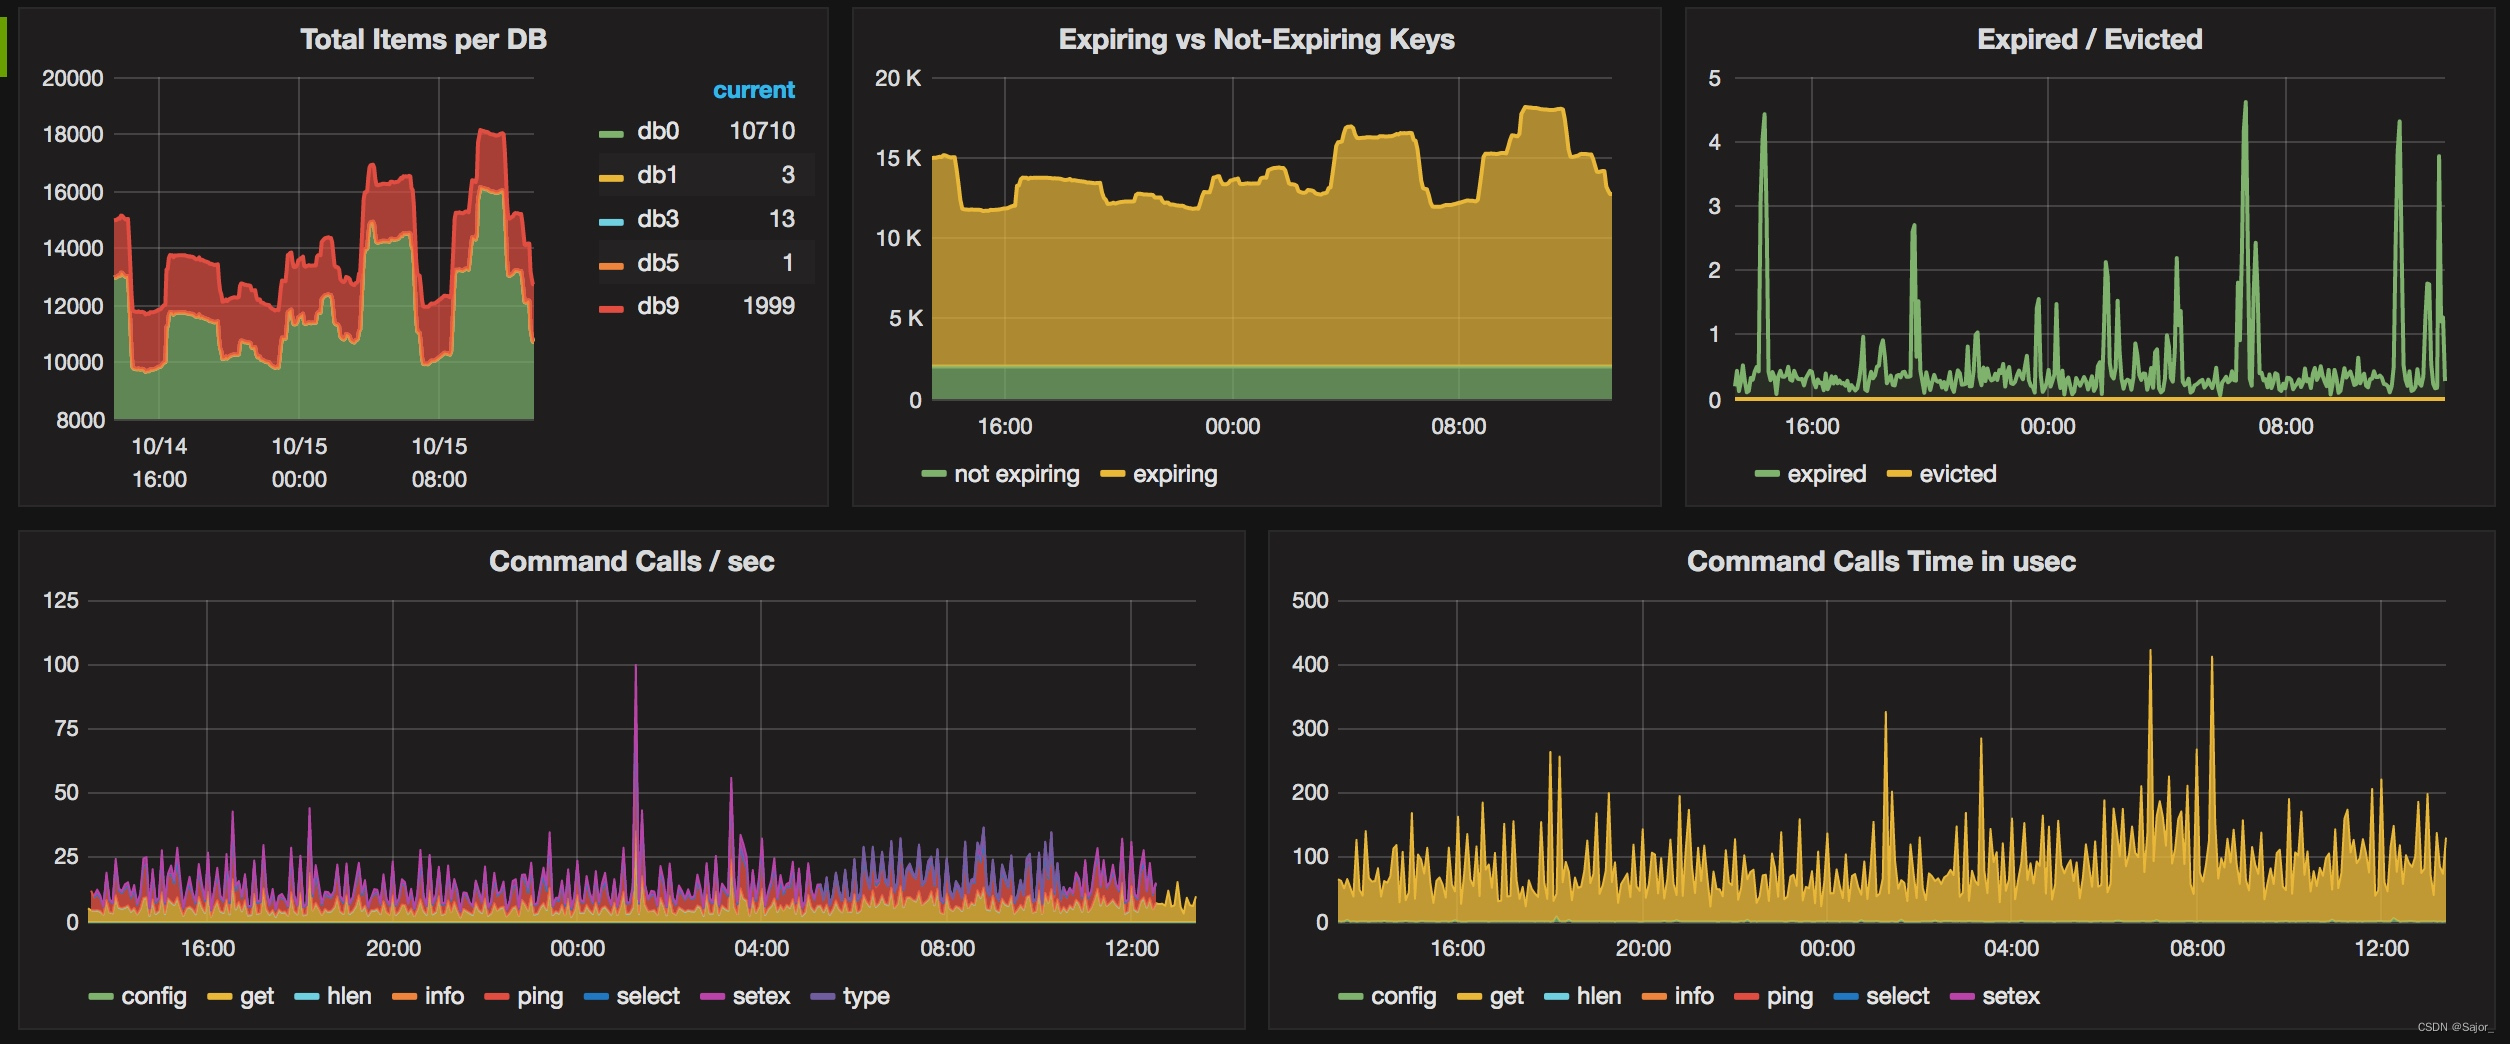Open the Total Items per DB panel menu

[x=420, y=40]
